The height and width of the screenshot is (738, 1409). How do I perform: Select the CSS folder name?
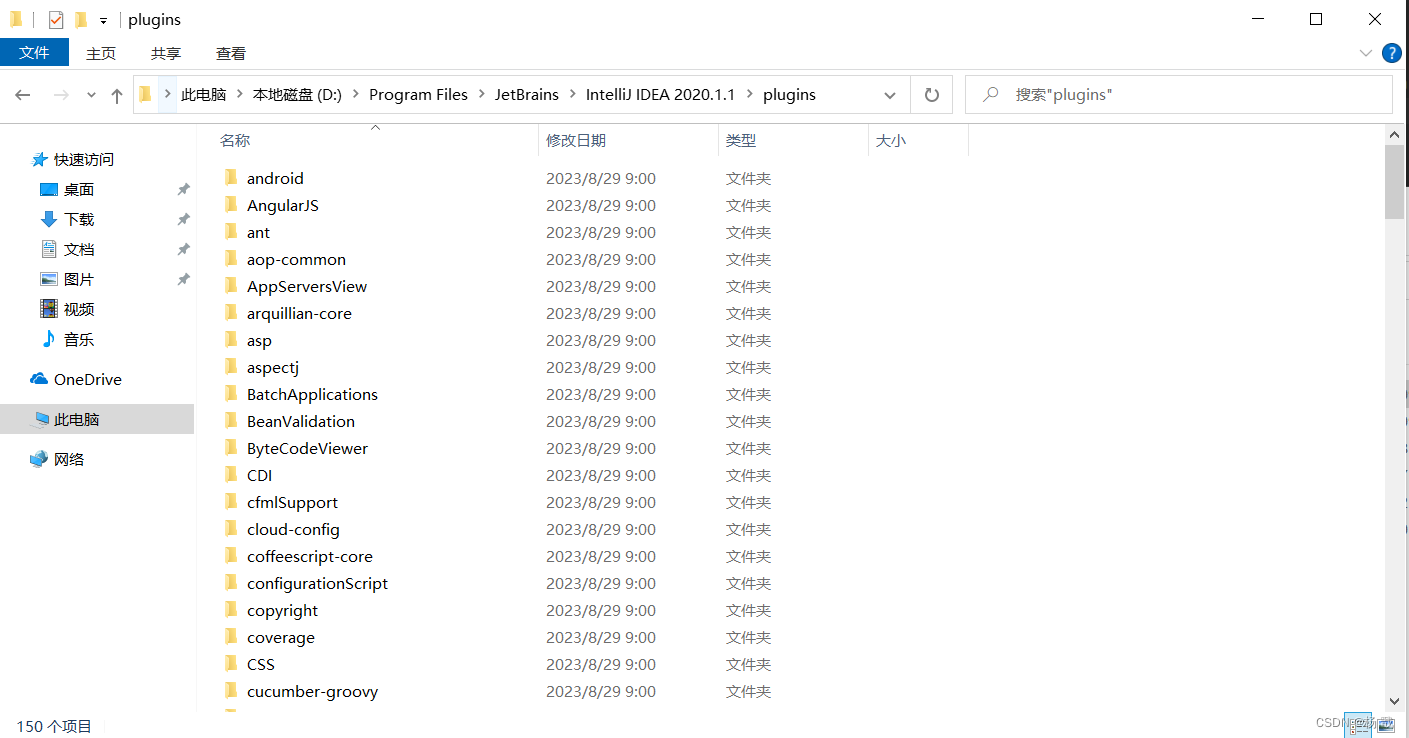click(261, 664)
